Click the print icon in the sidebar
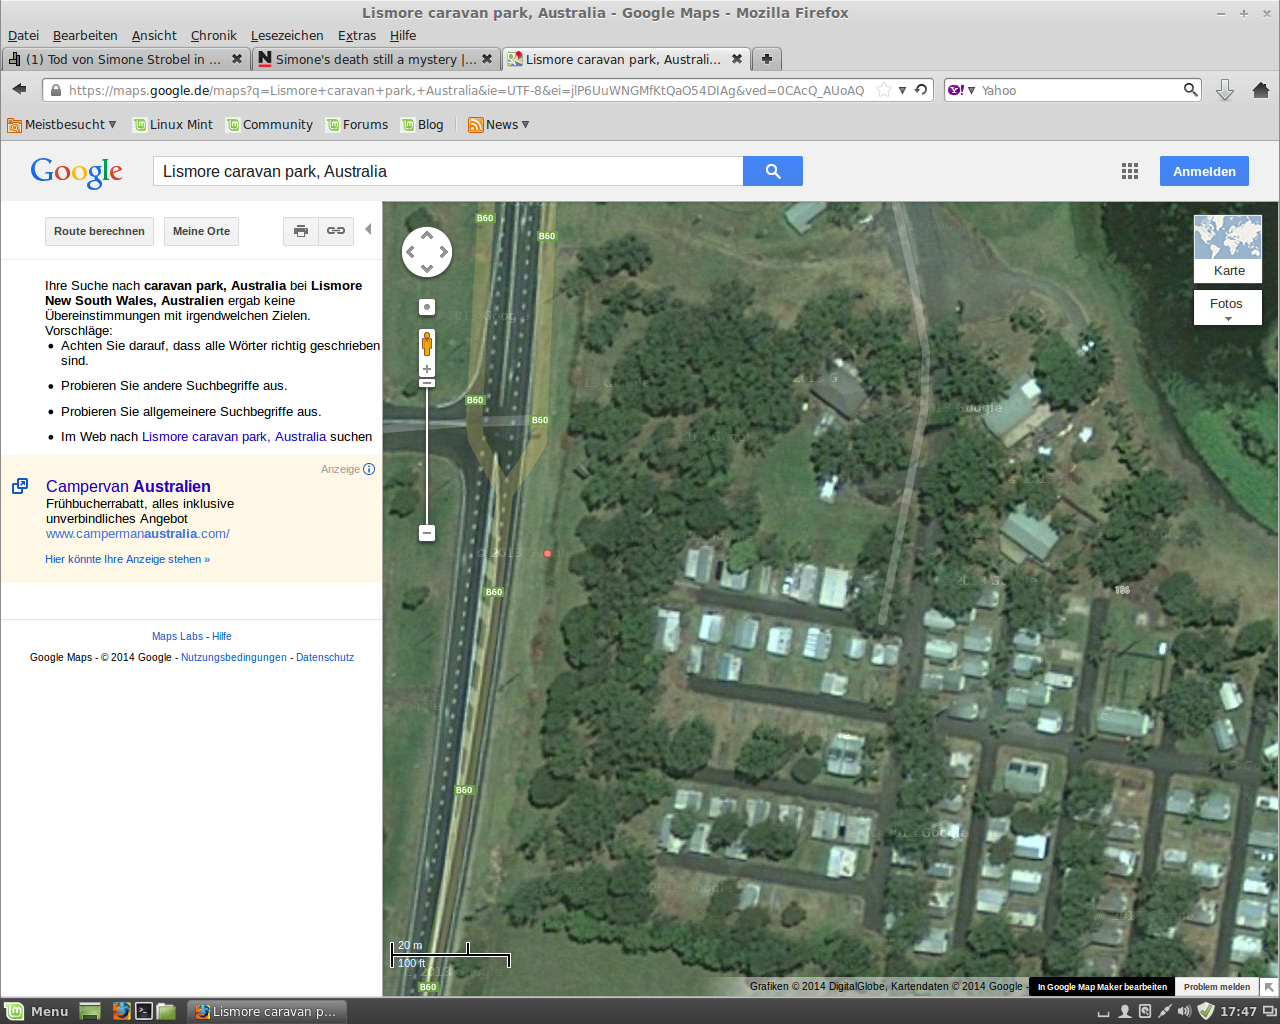Image resolution: width=1280 pixels, height=1024 pixels. pyautogui.click(x=301, y=231)
